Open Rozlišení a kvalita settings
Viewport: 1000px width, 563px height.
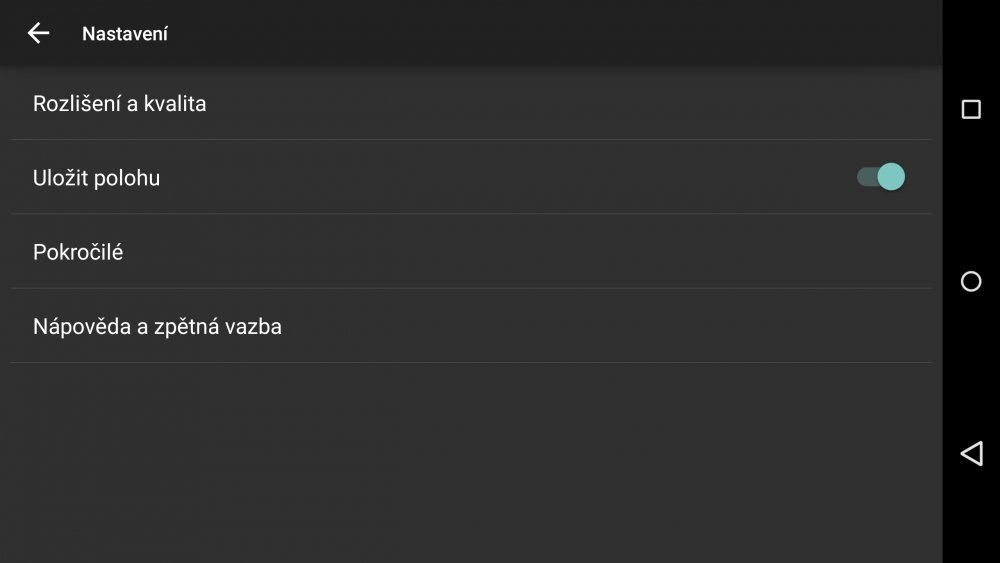120,103
